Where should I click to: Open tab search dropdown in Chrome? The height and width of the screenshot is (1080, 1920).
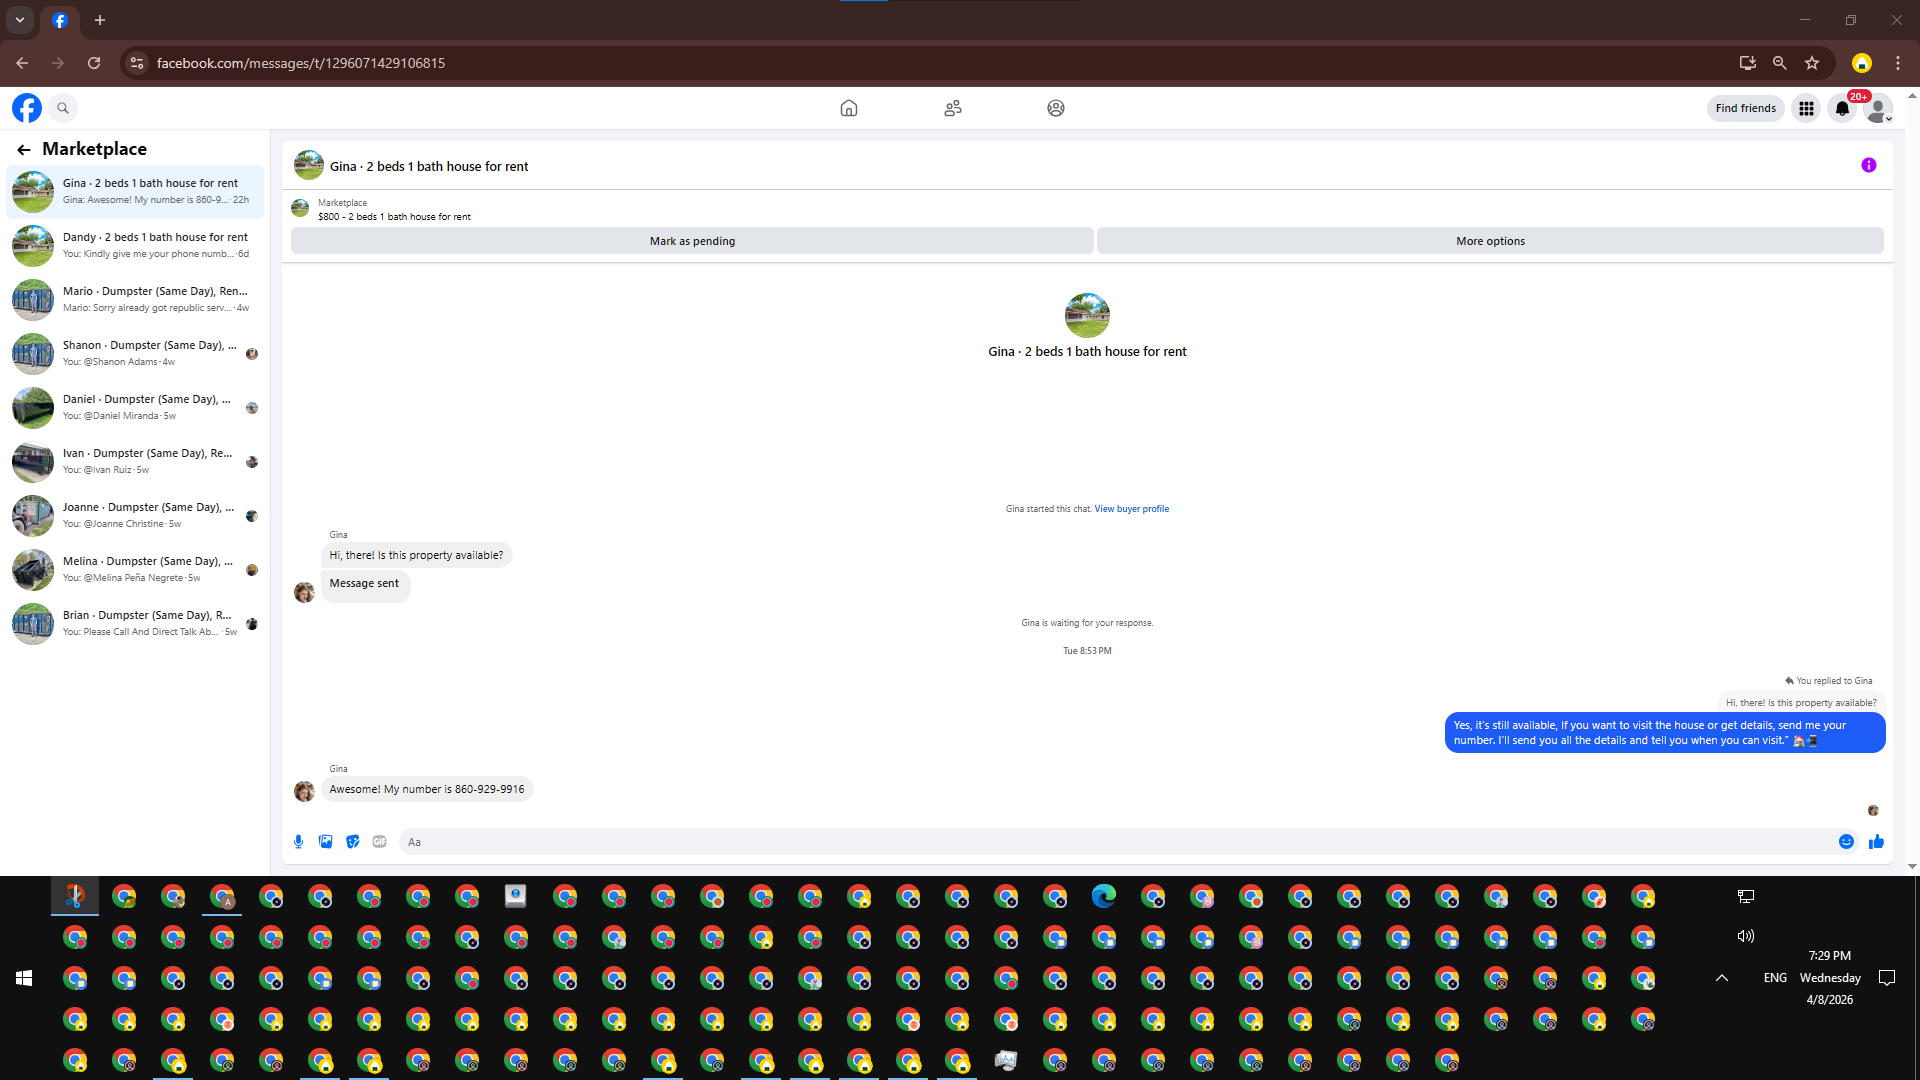19,19
